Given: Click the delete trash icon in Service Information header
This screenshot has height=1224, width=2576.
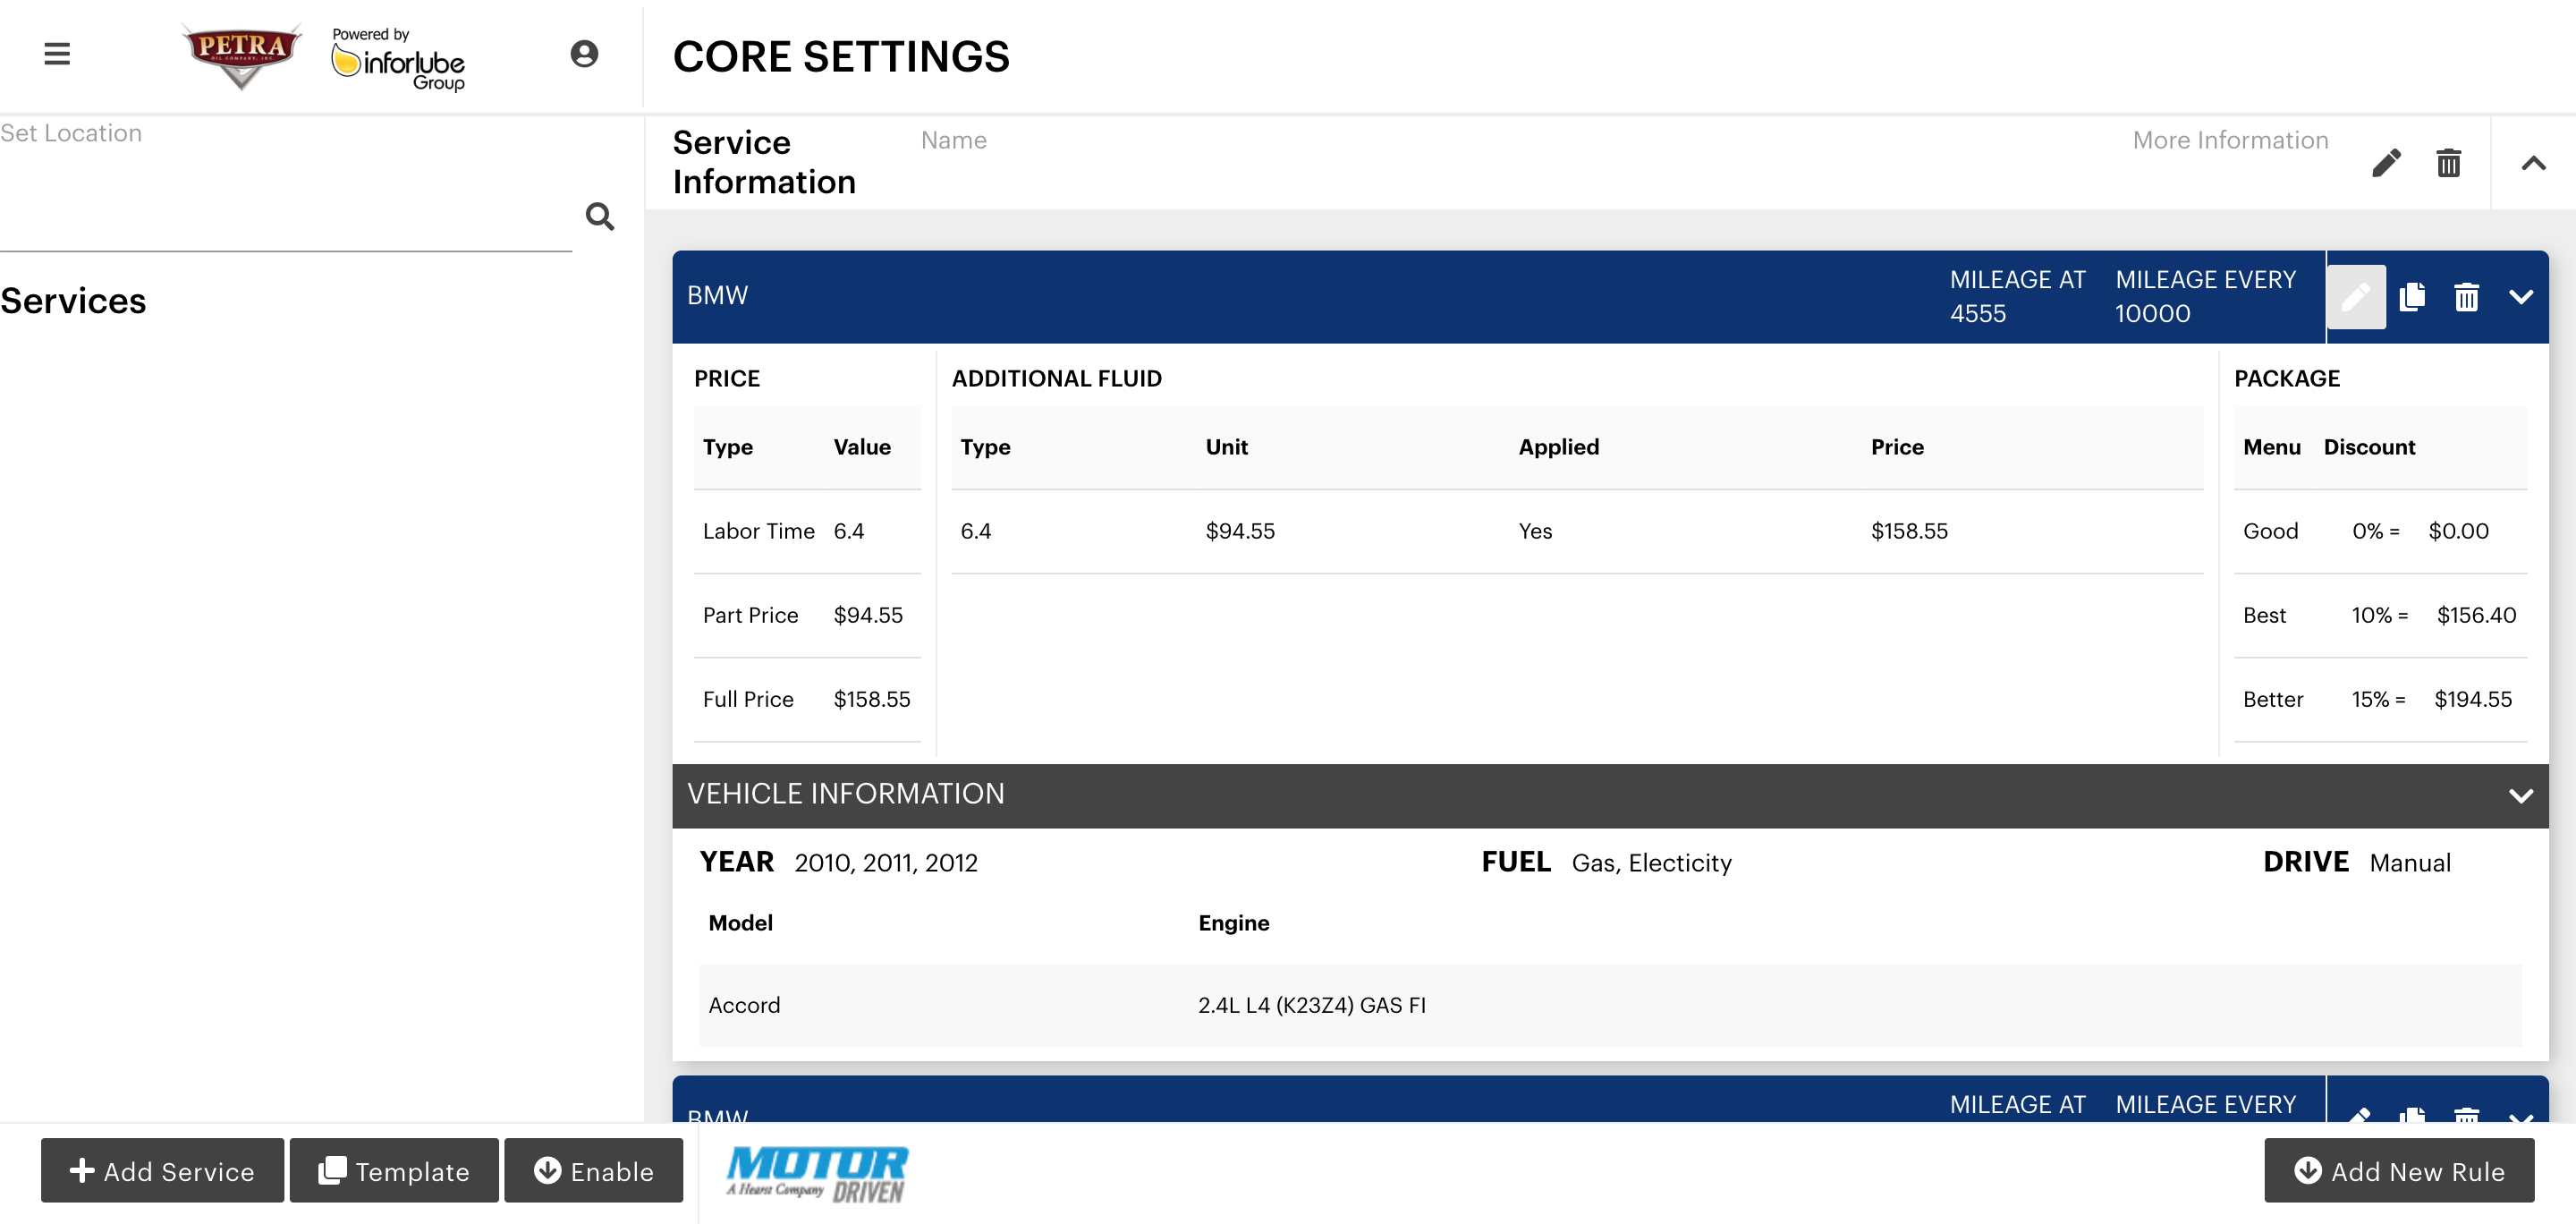Looking at the screenshot, I should coord(2450,161).
